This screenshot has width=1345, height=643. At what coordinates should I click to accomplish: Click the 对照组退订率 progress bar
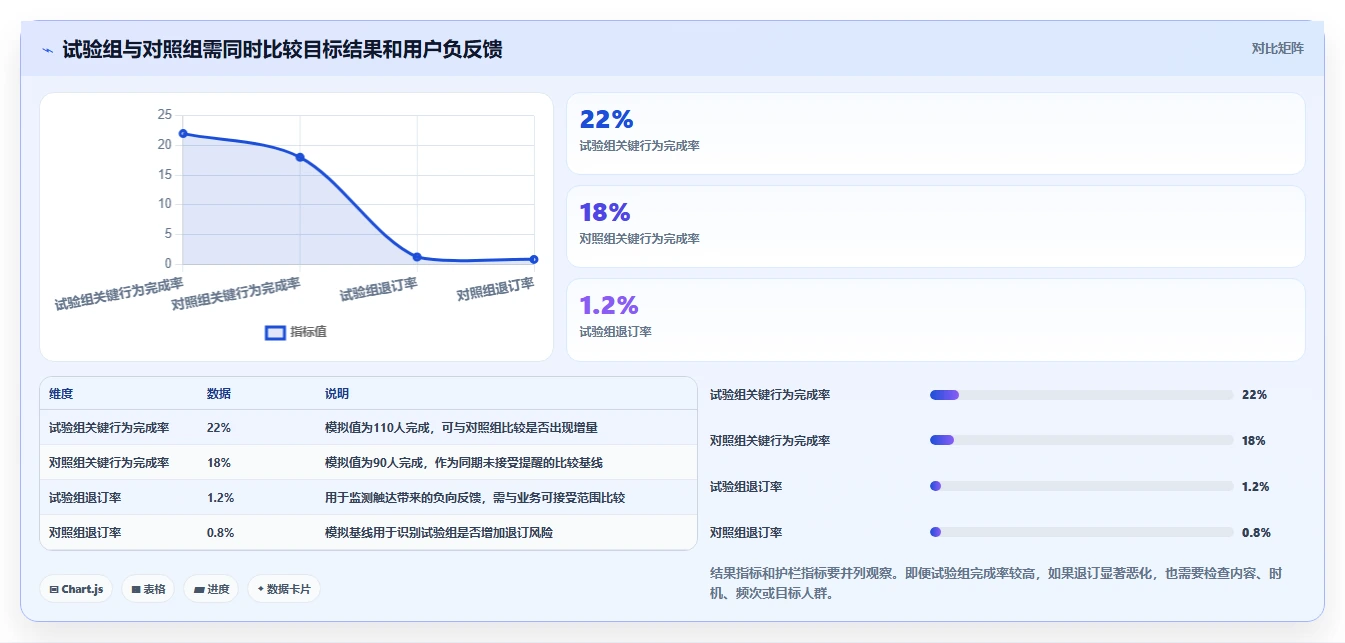coord(1081,533)
